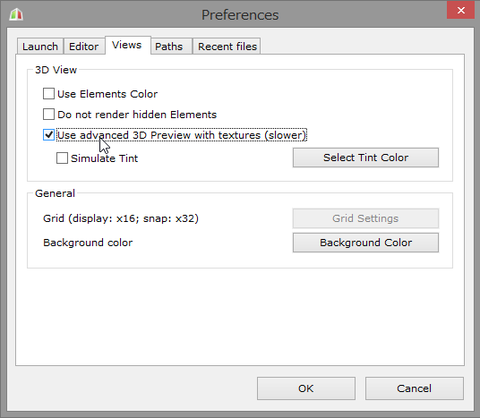Uncheck Use advanced 3D Preview with textures
480x418 pixels.
[49, 135]
